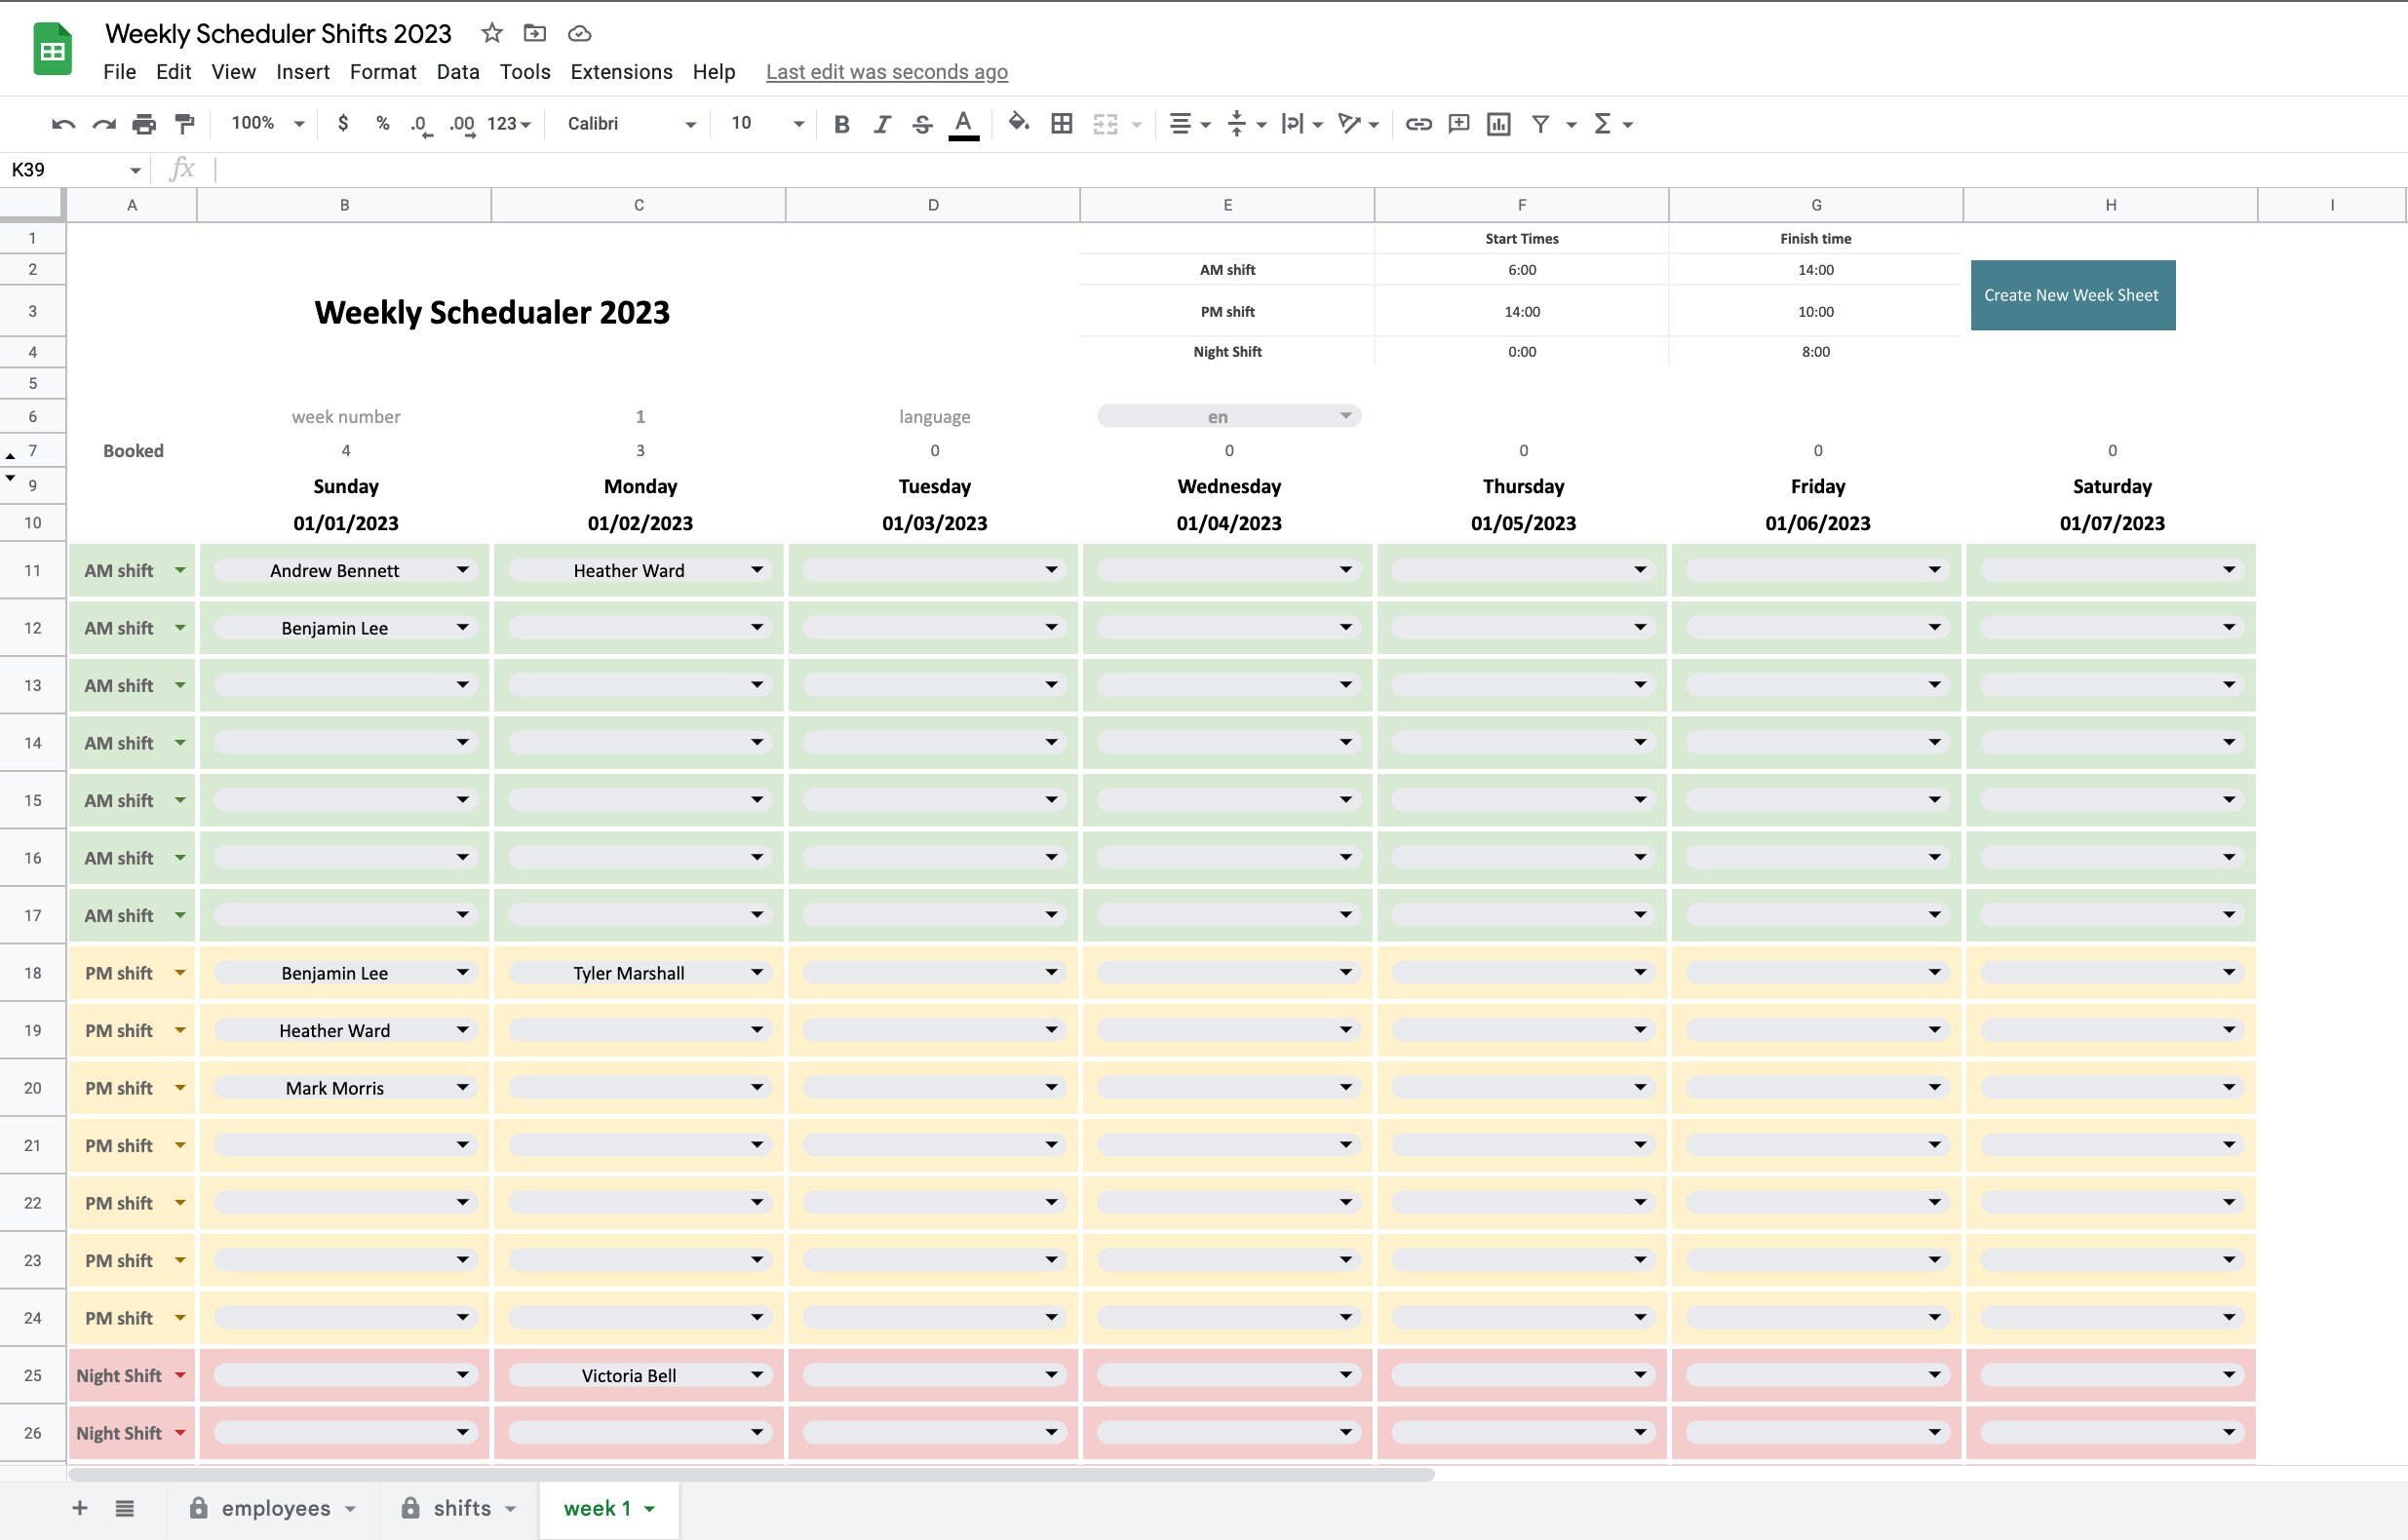Select the Paint format tool

[183, 123]
